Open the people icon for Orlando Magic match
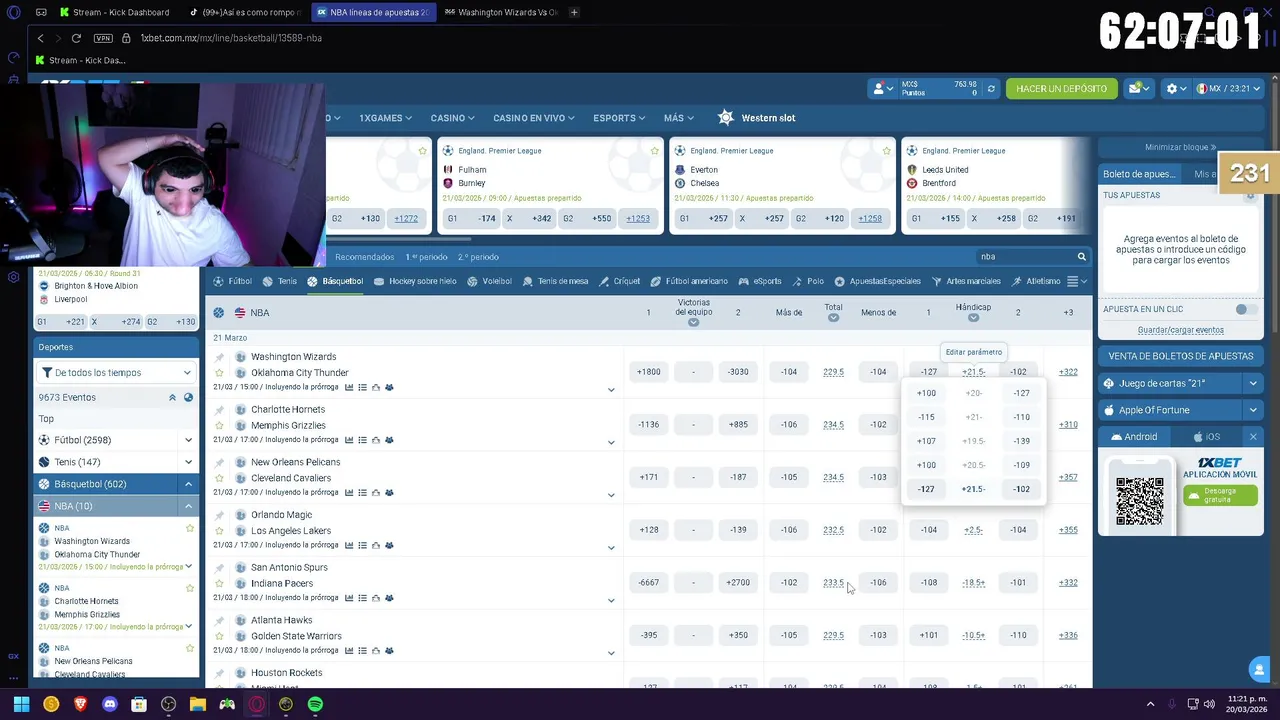The width and height of the screenshot is (1280, 720). (x=389, y=546)
